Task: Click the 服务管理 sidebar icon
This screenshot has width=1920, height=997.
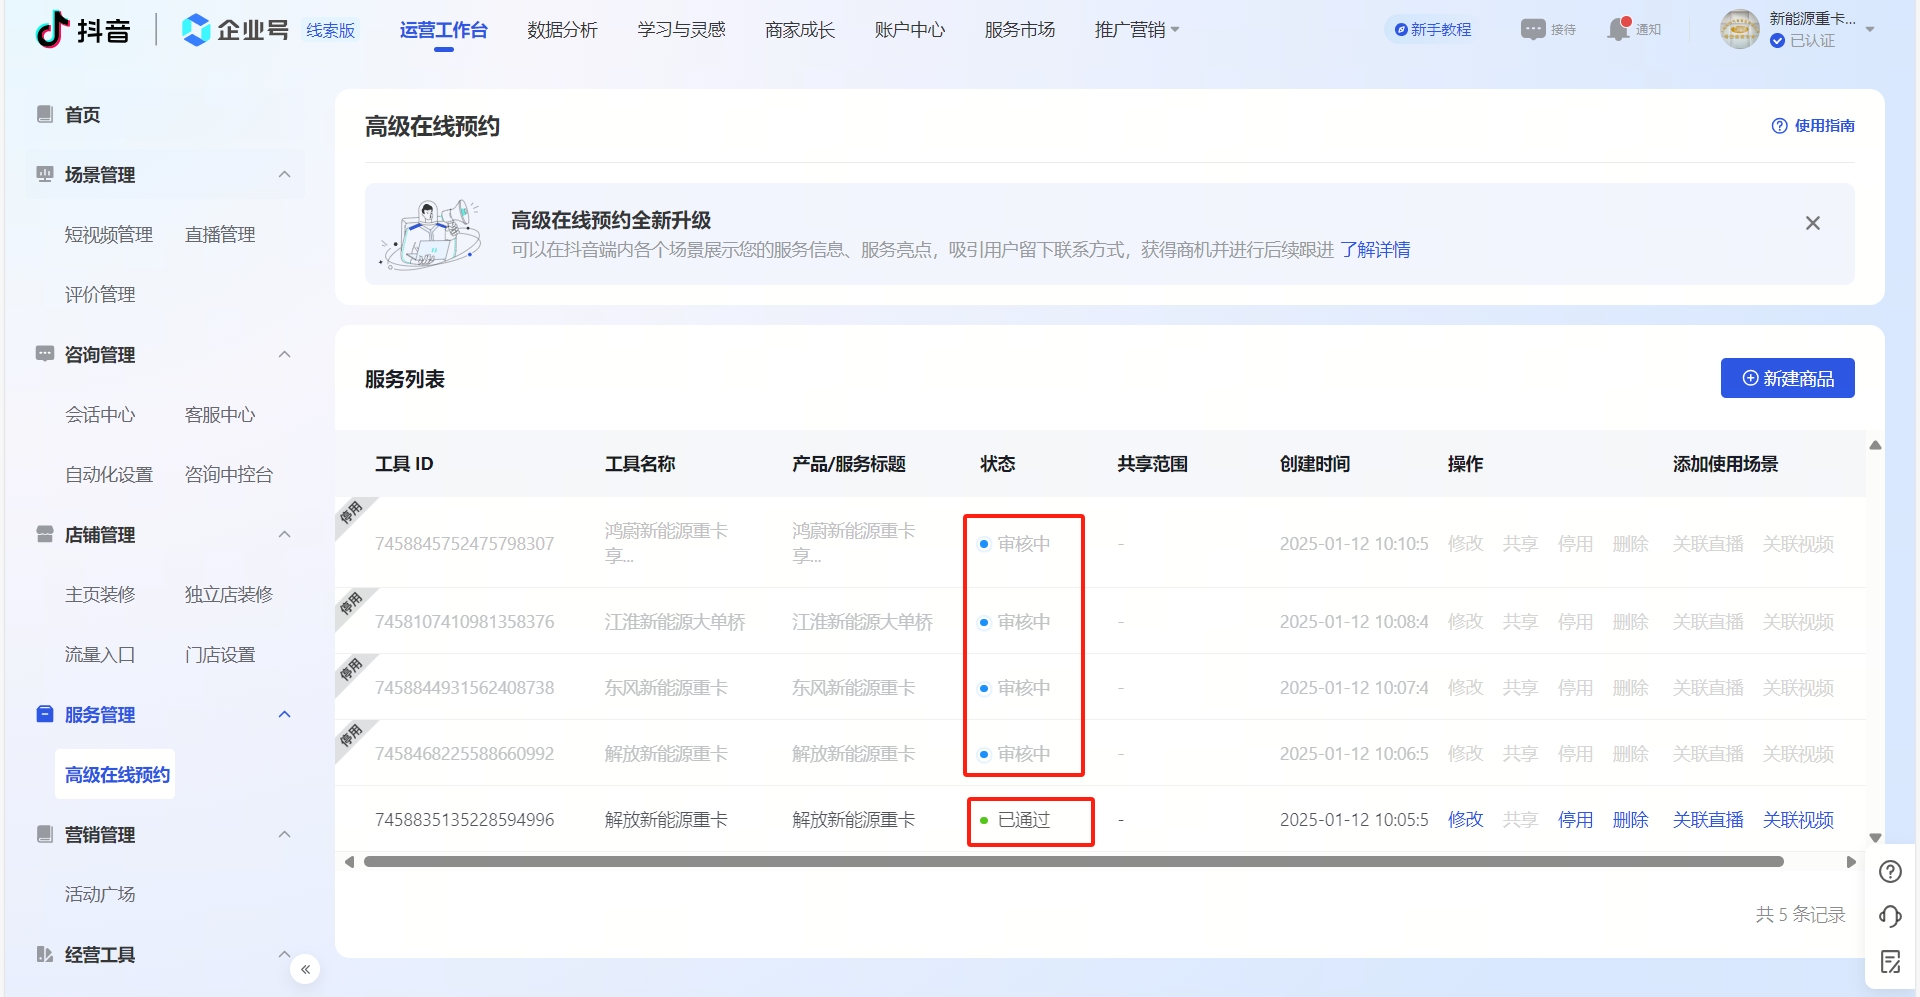Action: pos(45,714)
